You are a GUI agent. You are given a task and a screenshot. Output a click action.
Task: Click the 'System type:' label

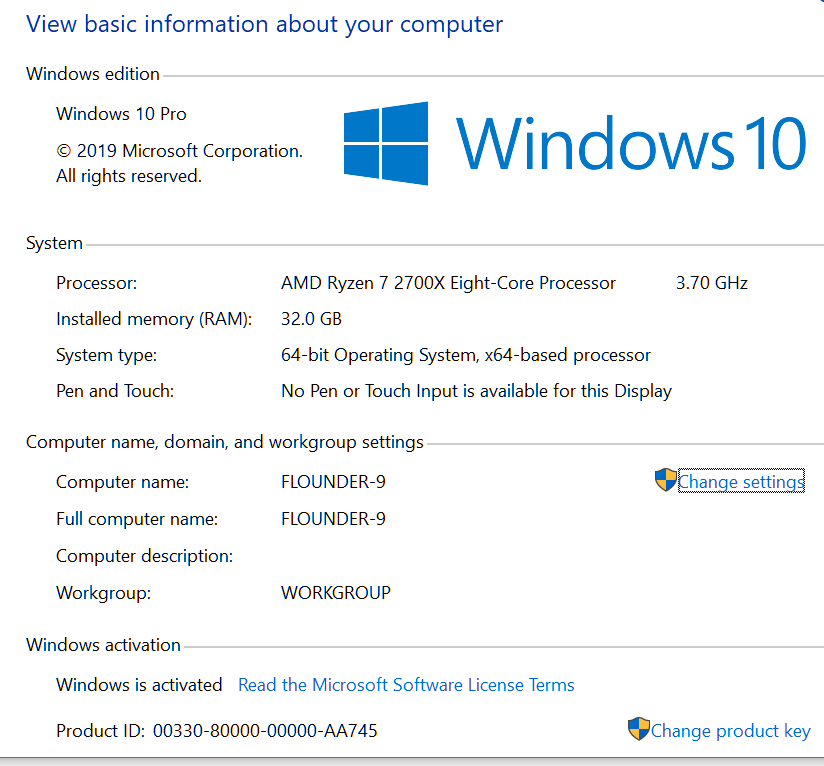[x=107, y=355]
